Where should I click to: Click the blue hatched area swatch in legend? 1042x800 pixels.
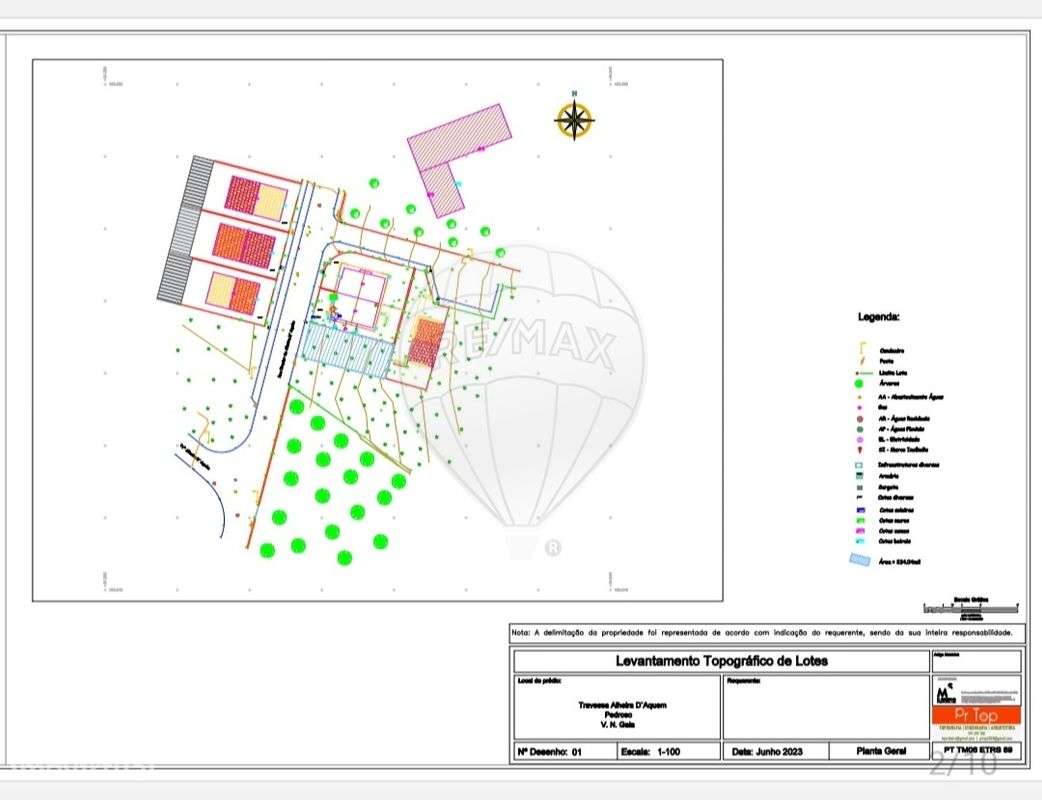point(860,560)
